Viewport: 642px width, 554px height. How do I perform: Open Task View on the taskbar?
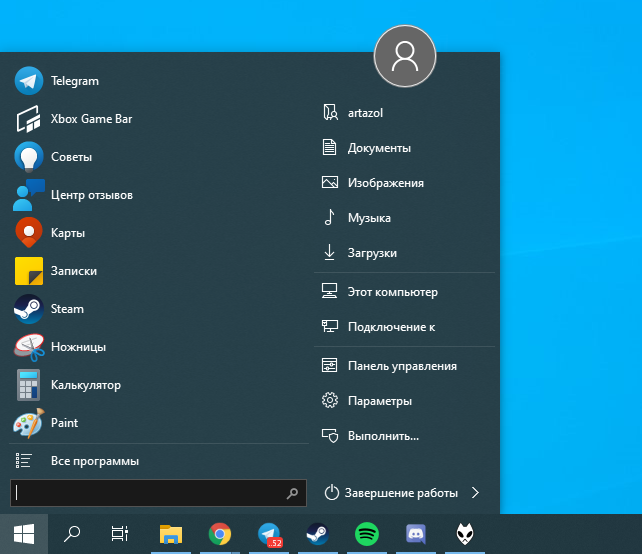120,534
